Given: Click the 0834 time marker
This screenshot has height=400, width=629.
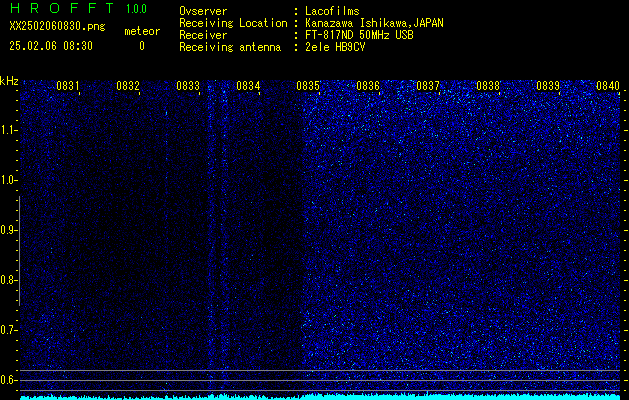Looking at the screenshot, I should tap(248, 86).
